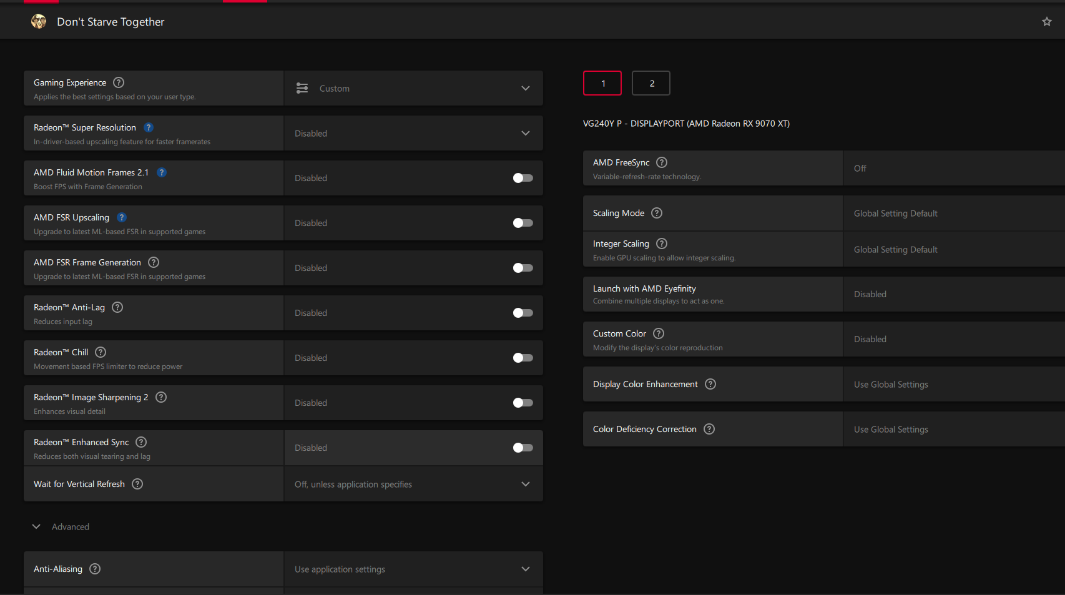This screenshot has width=1065, height=595.
Task: Open help icon for AMD FreeSync
Action: click(661, 162)
